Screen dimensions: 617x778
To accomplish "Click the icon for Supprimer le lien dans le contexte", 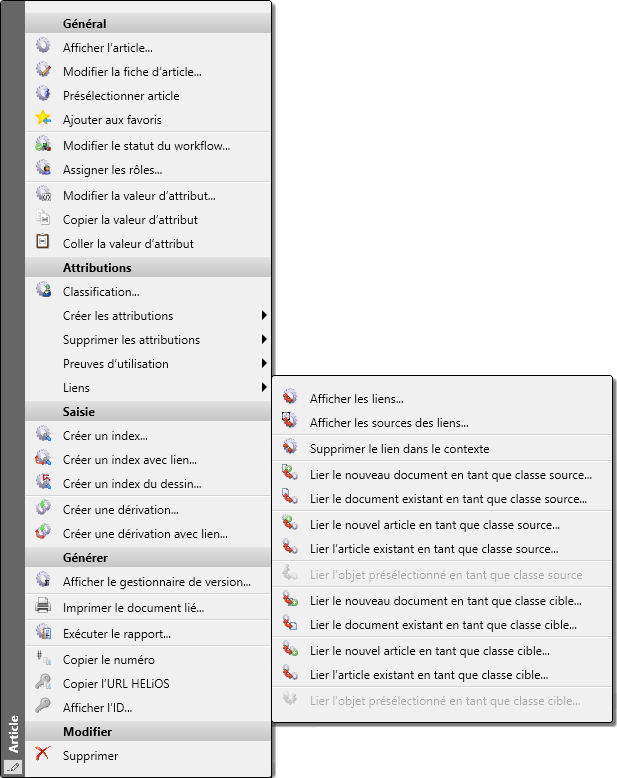I will pos(290,447).
